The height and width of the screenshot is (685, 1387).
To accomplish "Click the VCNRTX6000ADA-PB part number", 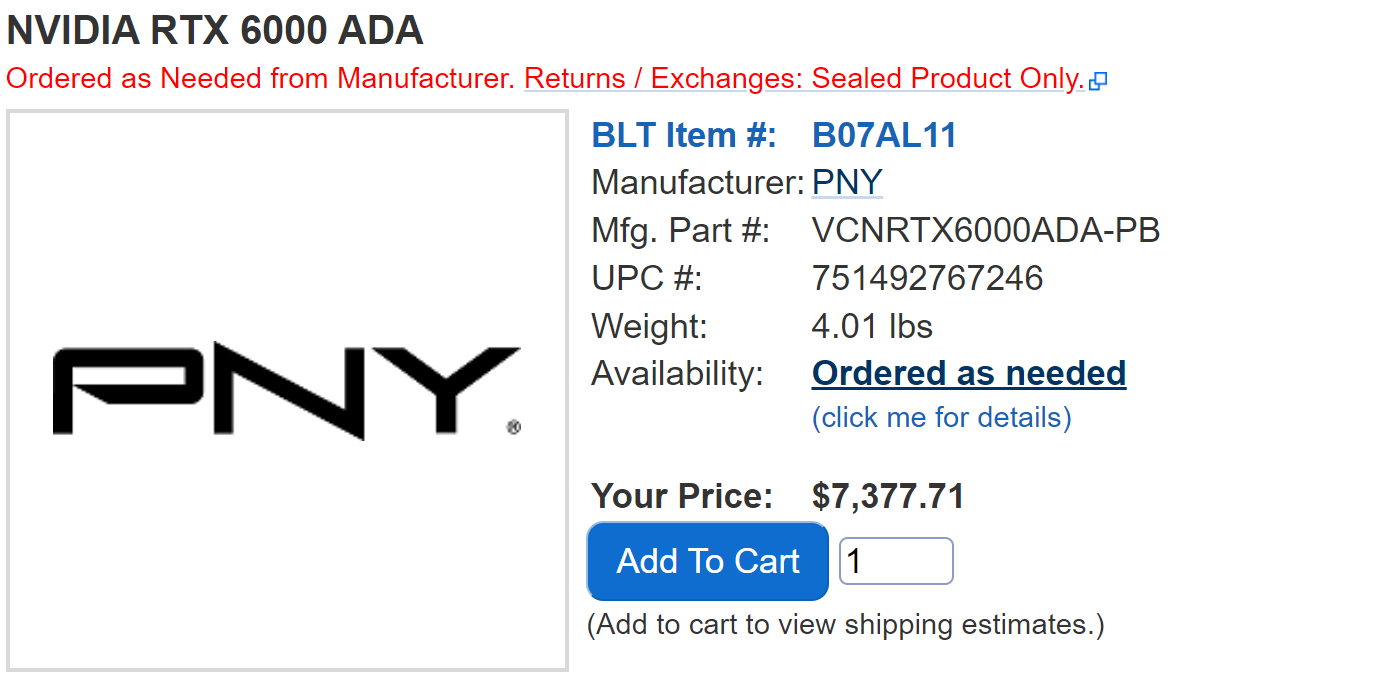I will (x=986, y=231).
